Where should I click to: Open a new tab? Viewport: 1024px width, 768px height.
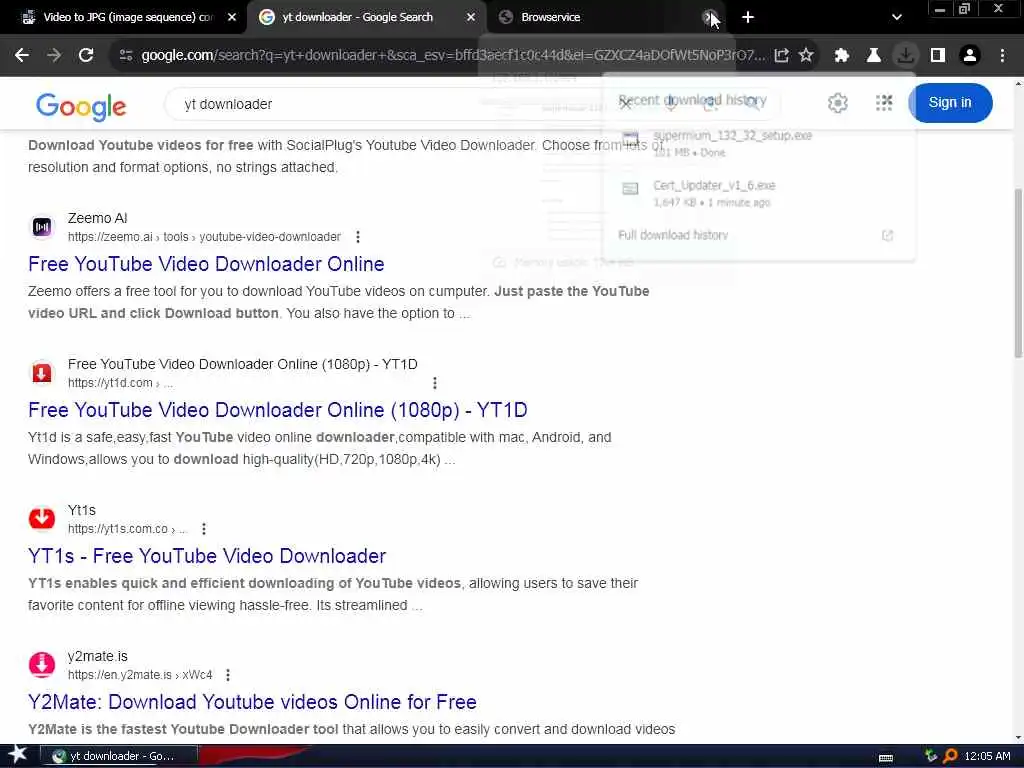pos(748,18)
